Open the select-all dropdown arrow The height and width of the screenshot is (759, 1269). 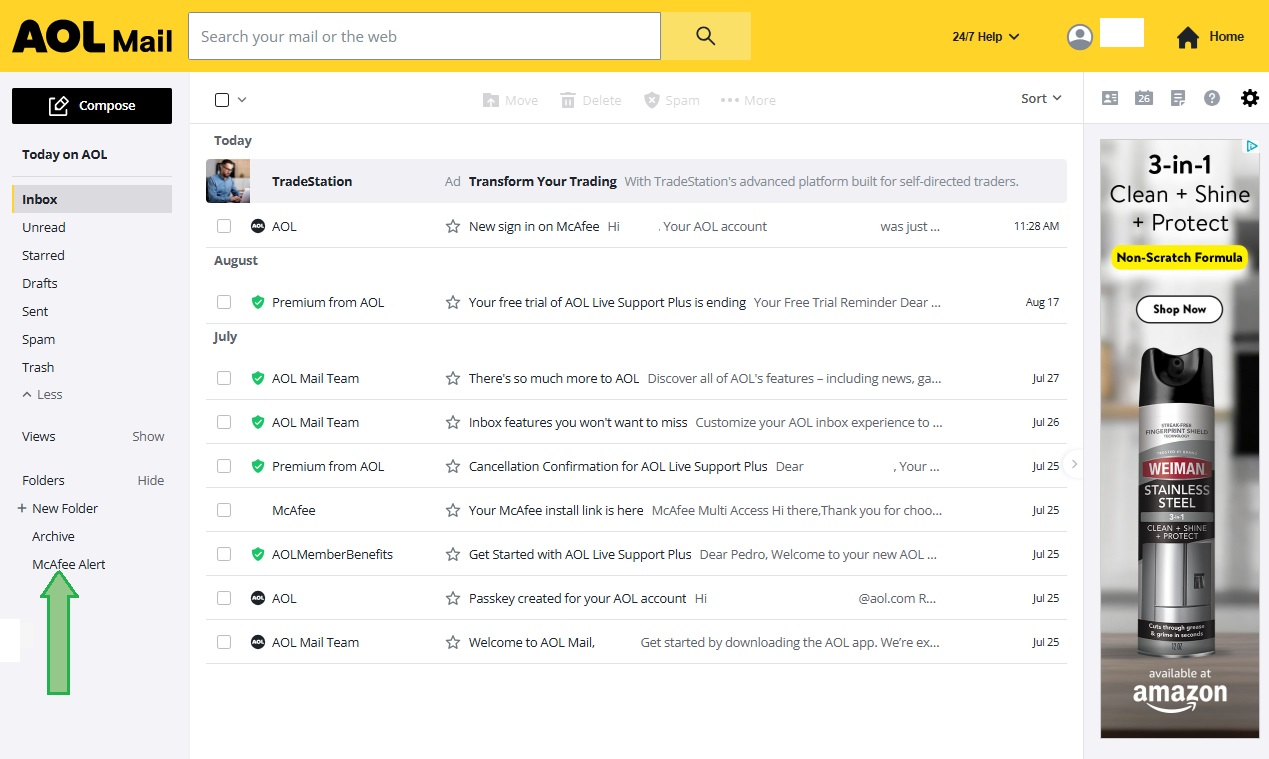[x=242, y=100]
